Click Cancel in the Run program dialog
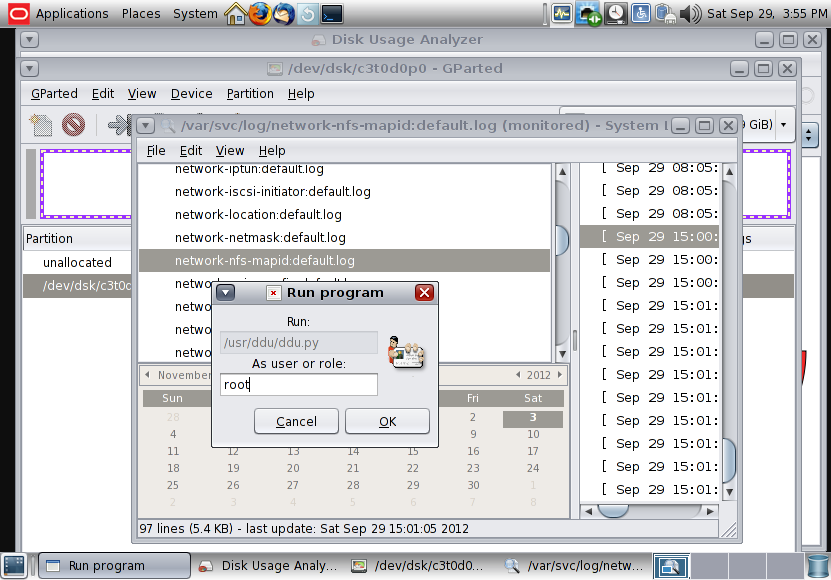 pos(296,421)
